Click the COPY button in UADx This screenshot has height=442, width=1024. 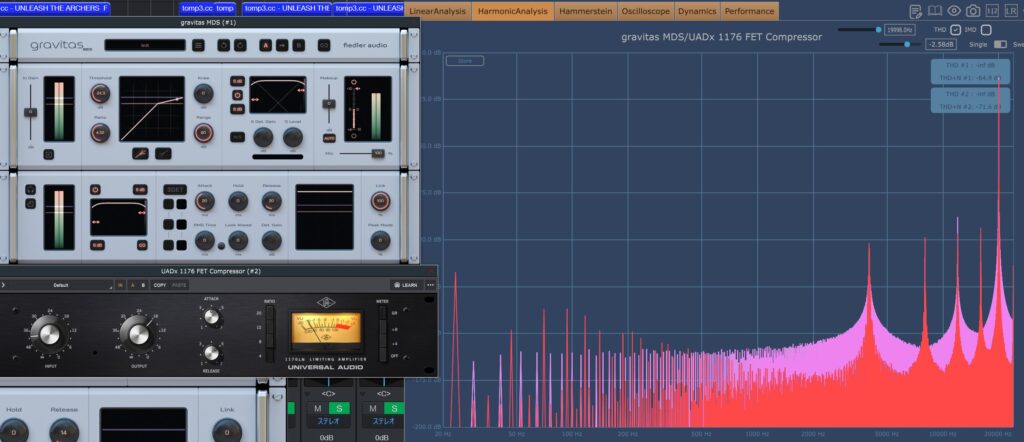[159, 285]
